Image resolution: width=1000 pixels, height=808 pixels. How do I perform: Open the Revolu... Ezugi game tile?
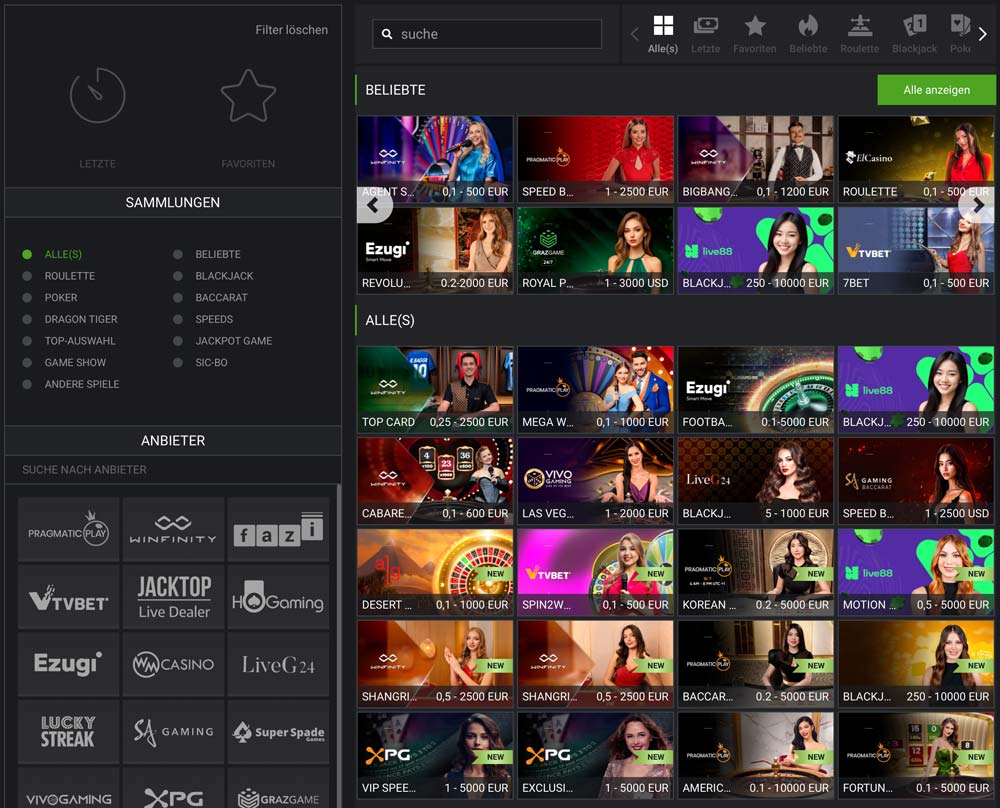435,251
